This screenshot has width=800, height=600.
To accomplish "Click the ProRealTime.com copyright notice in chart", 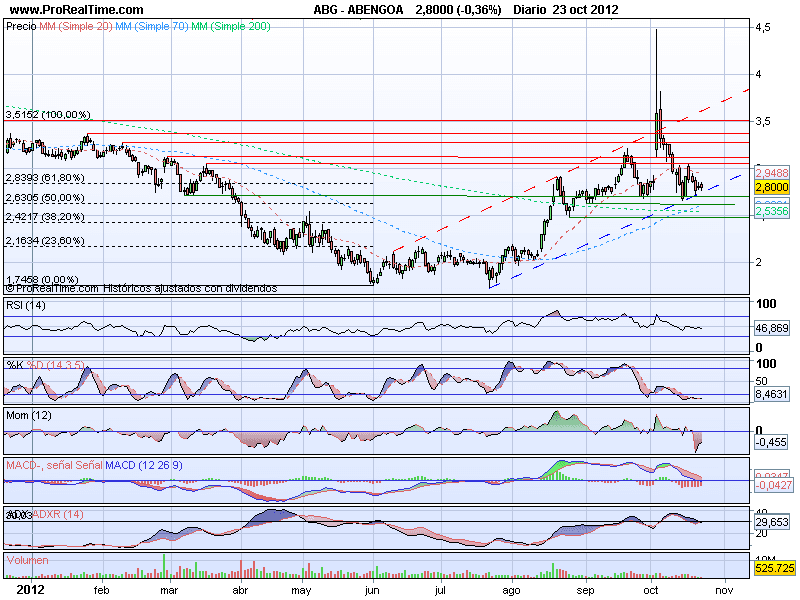I will pyautogui.click(x=141, y=288).
